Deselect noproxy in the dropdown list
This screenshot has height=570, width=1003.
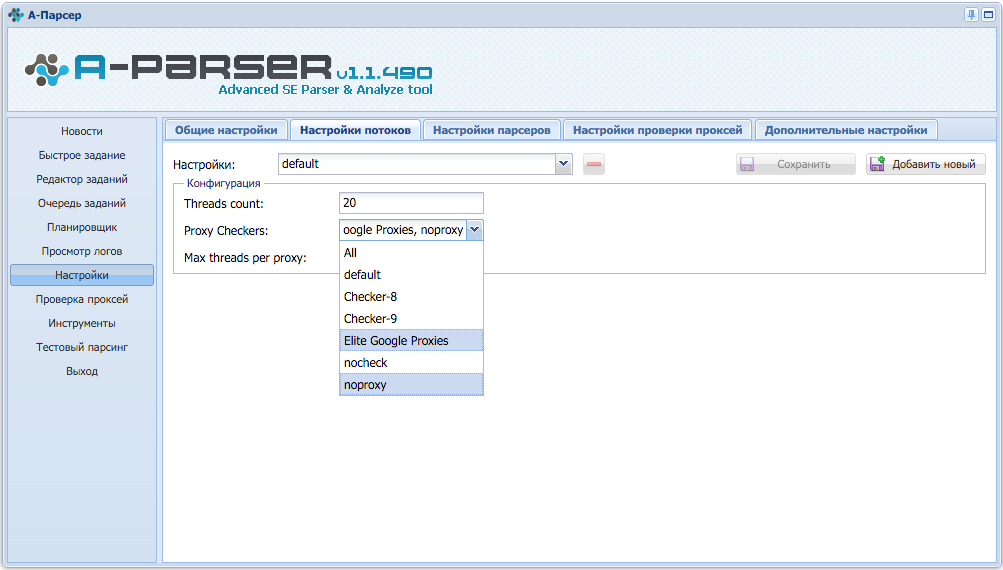click(x=411, y=384)
